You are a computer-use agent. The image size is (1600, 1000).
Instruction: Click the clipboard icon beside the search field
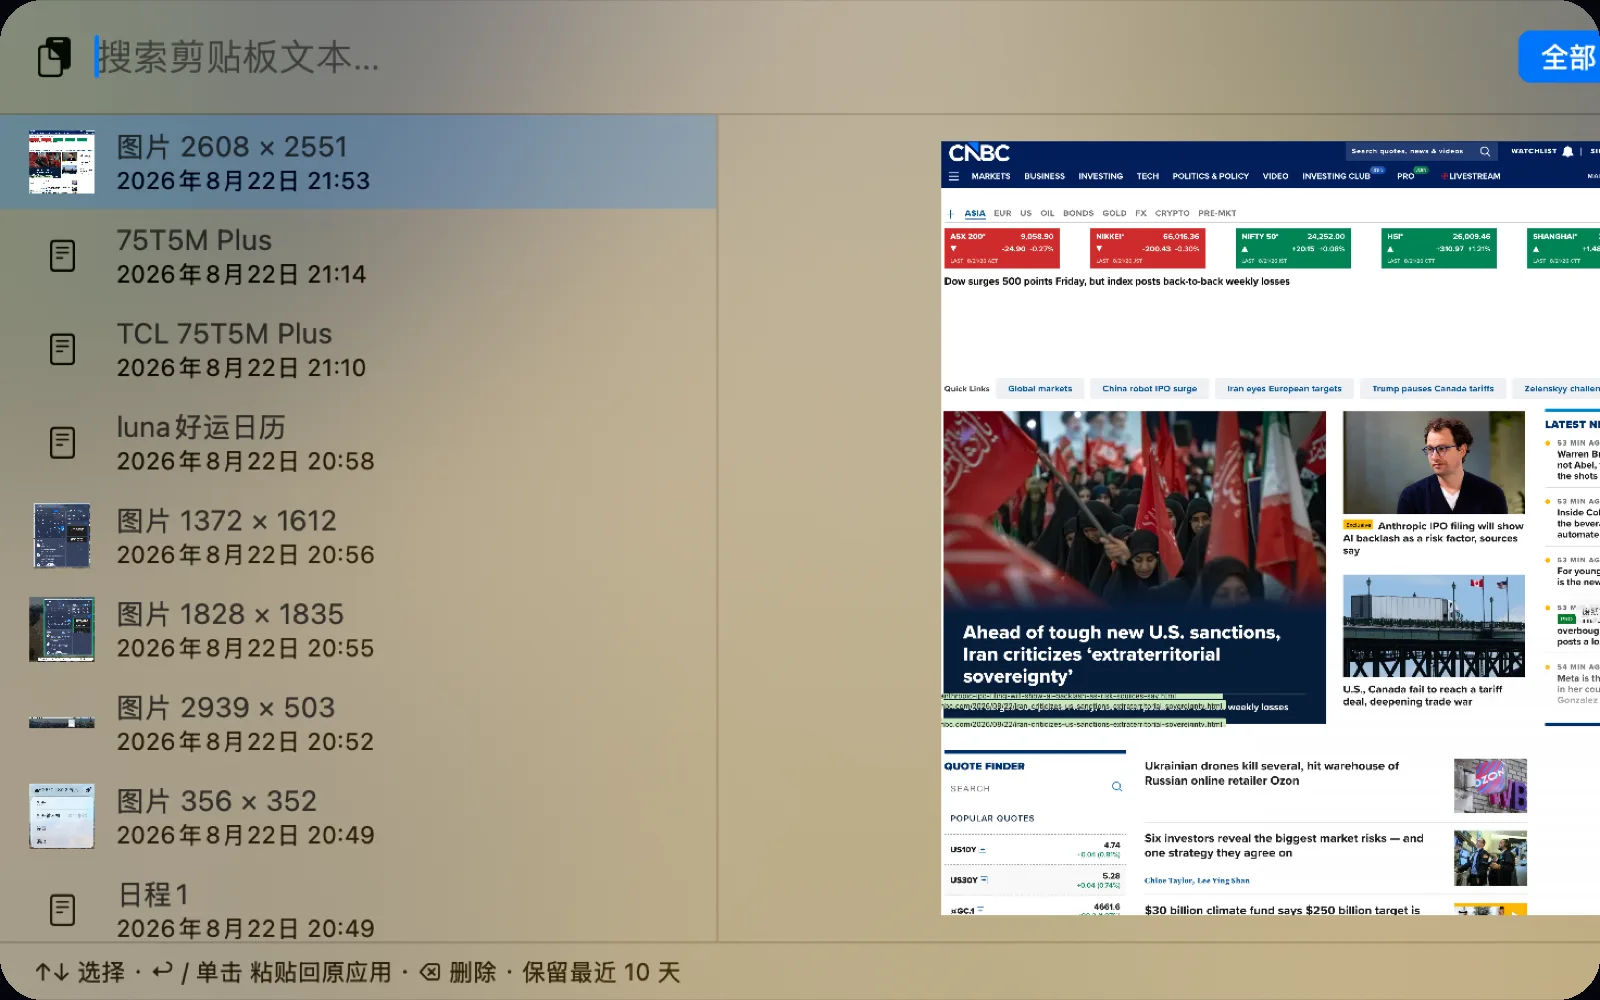55,57
